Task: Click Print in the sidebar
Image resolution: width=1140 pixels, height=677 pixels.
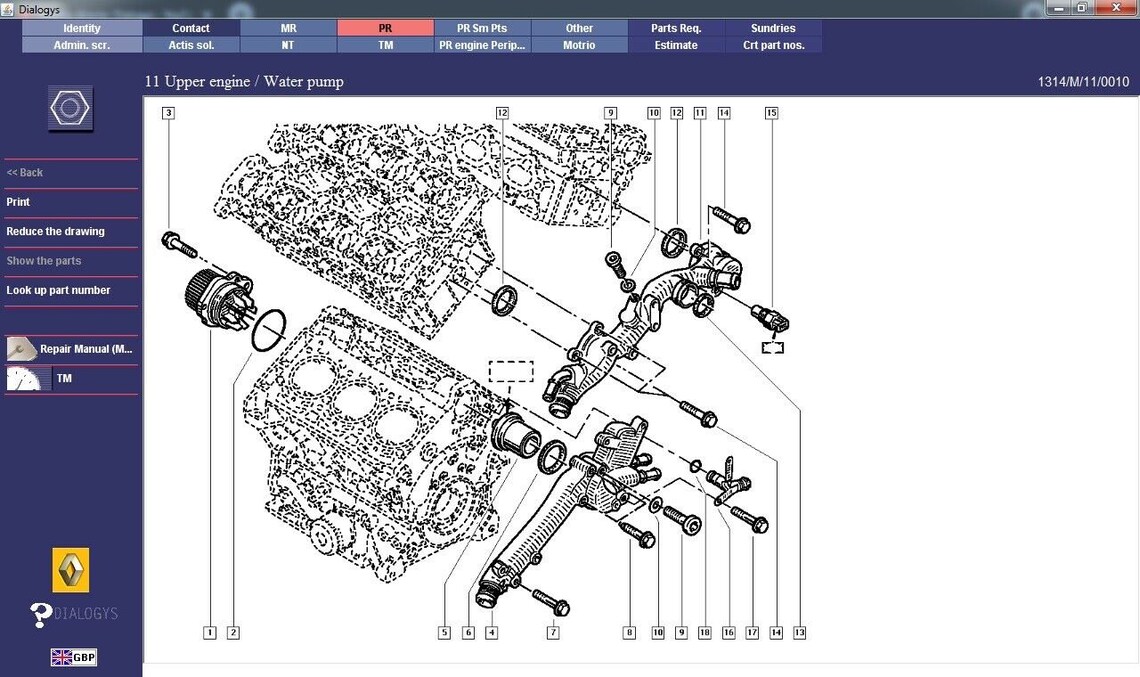Action: coord(17,201)
